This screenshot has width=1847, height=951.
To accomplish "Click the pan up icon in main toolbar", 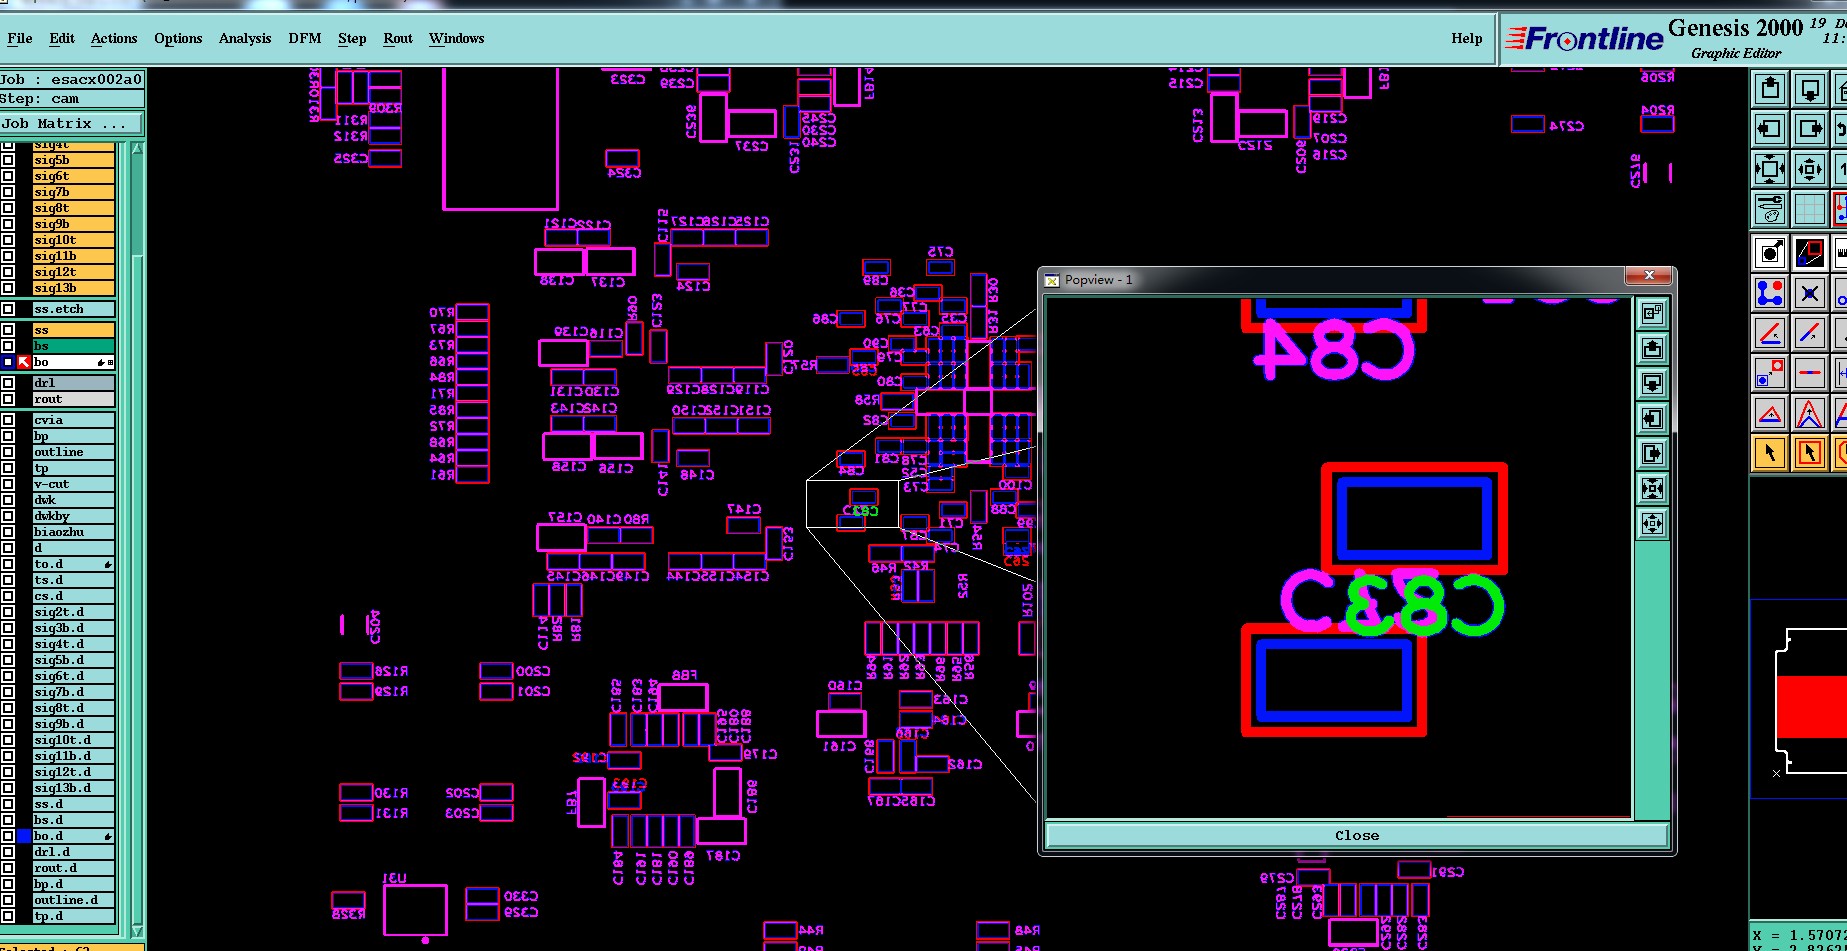I will 1770,89.
